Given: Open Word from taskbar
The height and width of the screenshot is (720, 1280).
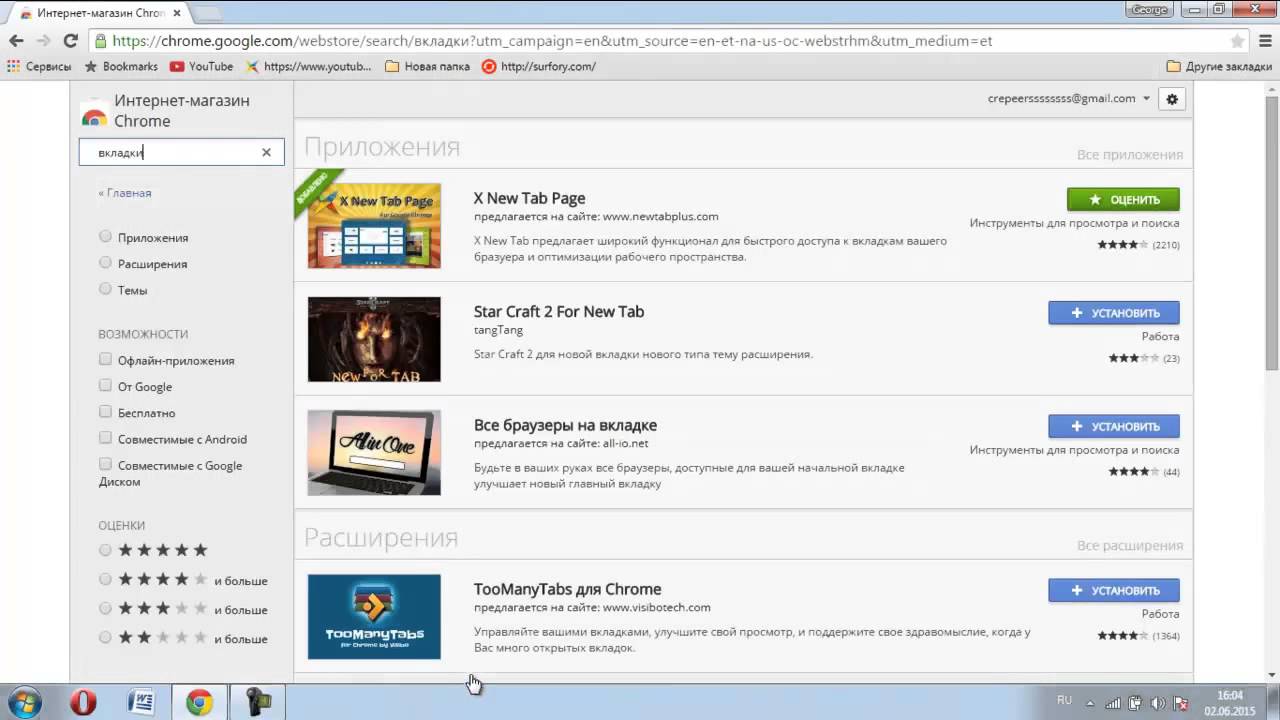Looking at the screenshot, I should (x=141, y=703).
